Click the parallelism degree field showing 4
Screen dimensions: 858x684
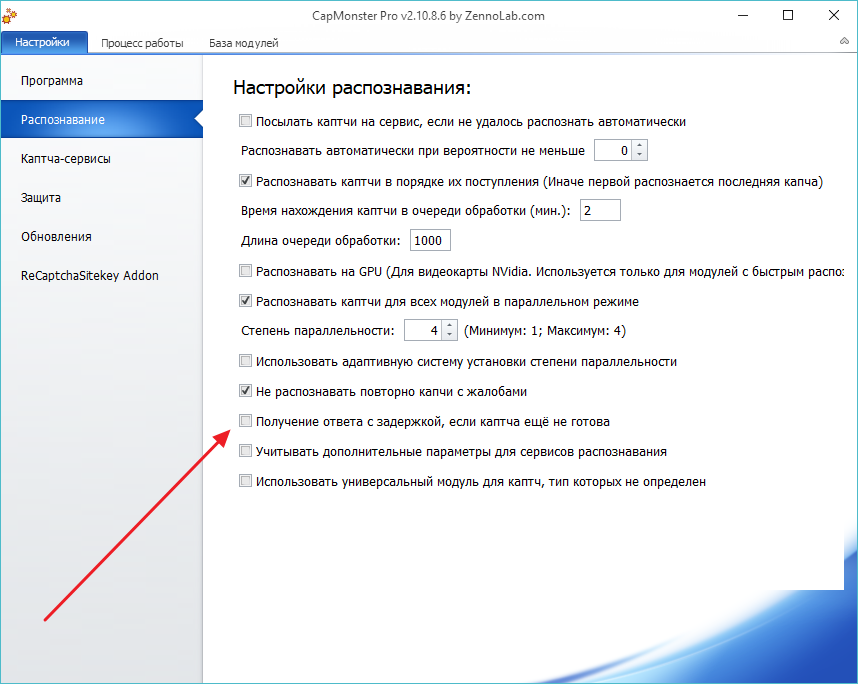423,331
